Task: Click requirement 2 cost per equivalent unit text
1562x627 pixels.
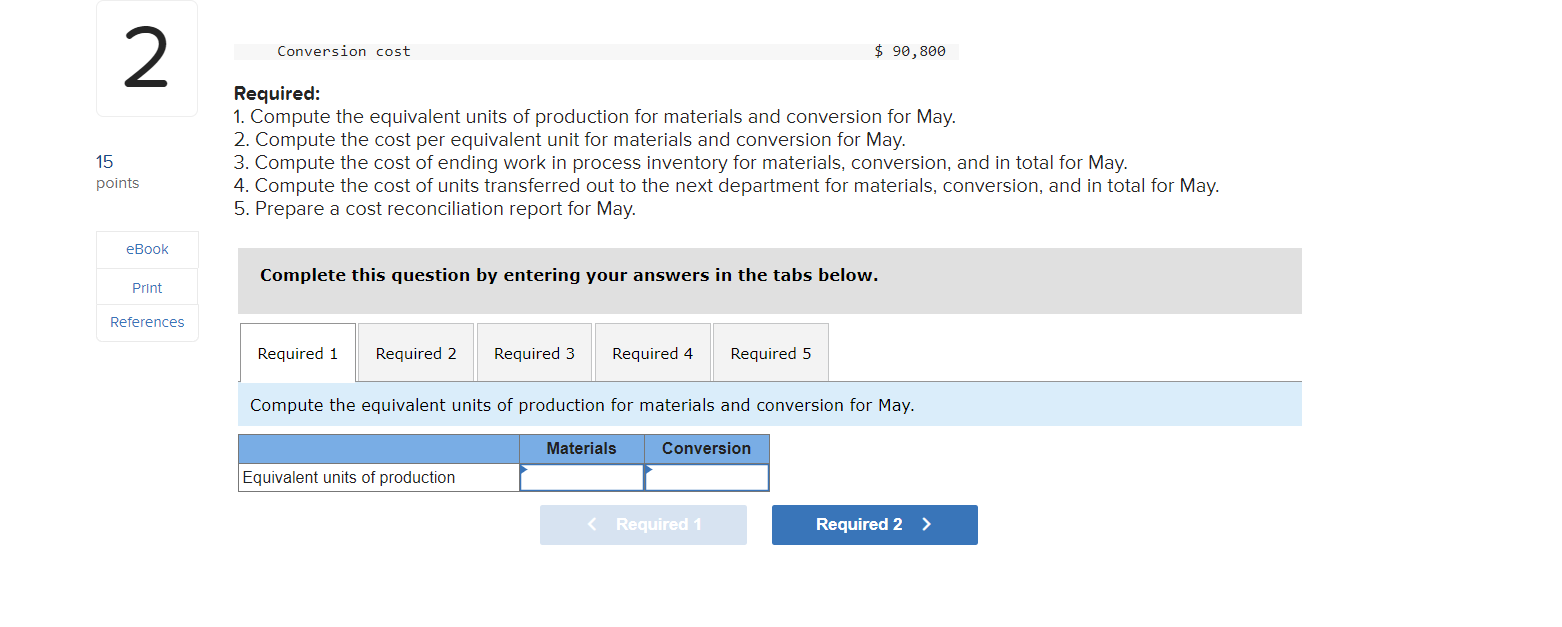Action: click(570, 140)
